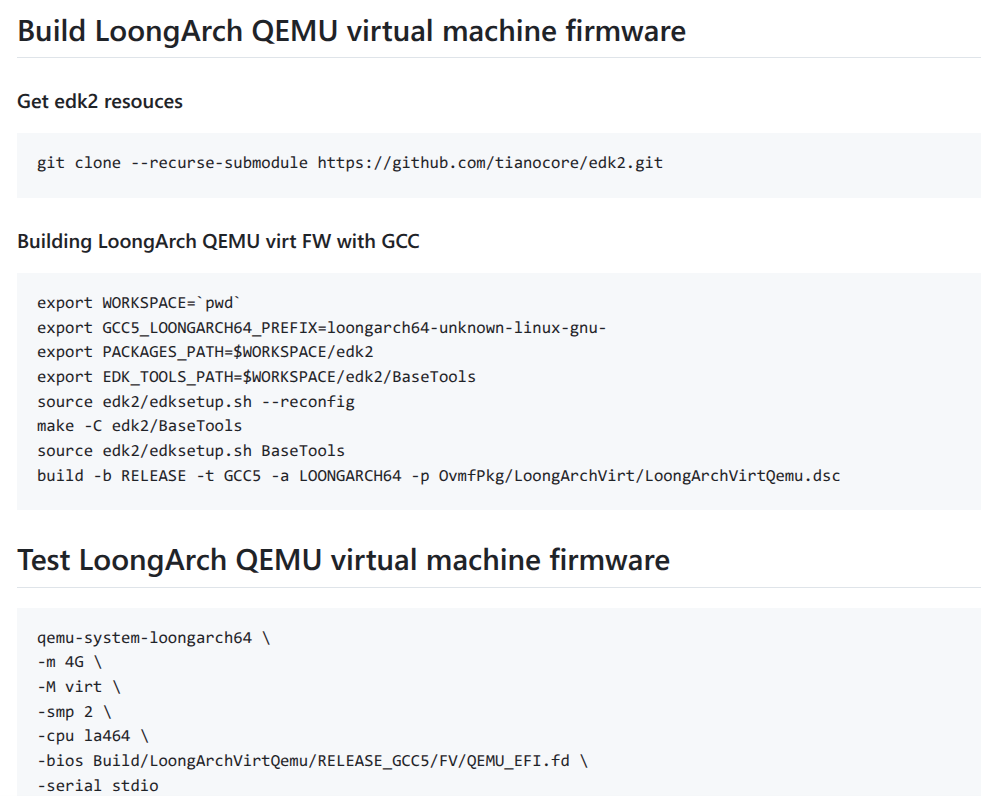Click the 'Build LoongArch QEMU virtual machine firmware' heading
The width and height of the screenshot is (981, 796).
coord(352,31)
